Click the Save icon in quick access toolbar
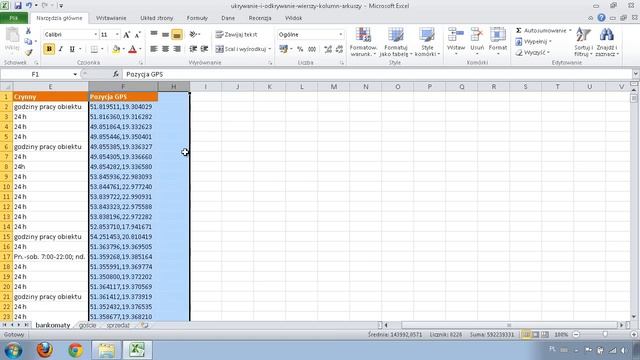Viewport: 640px width, 360px height. [x=18, y=6]
